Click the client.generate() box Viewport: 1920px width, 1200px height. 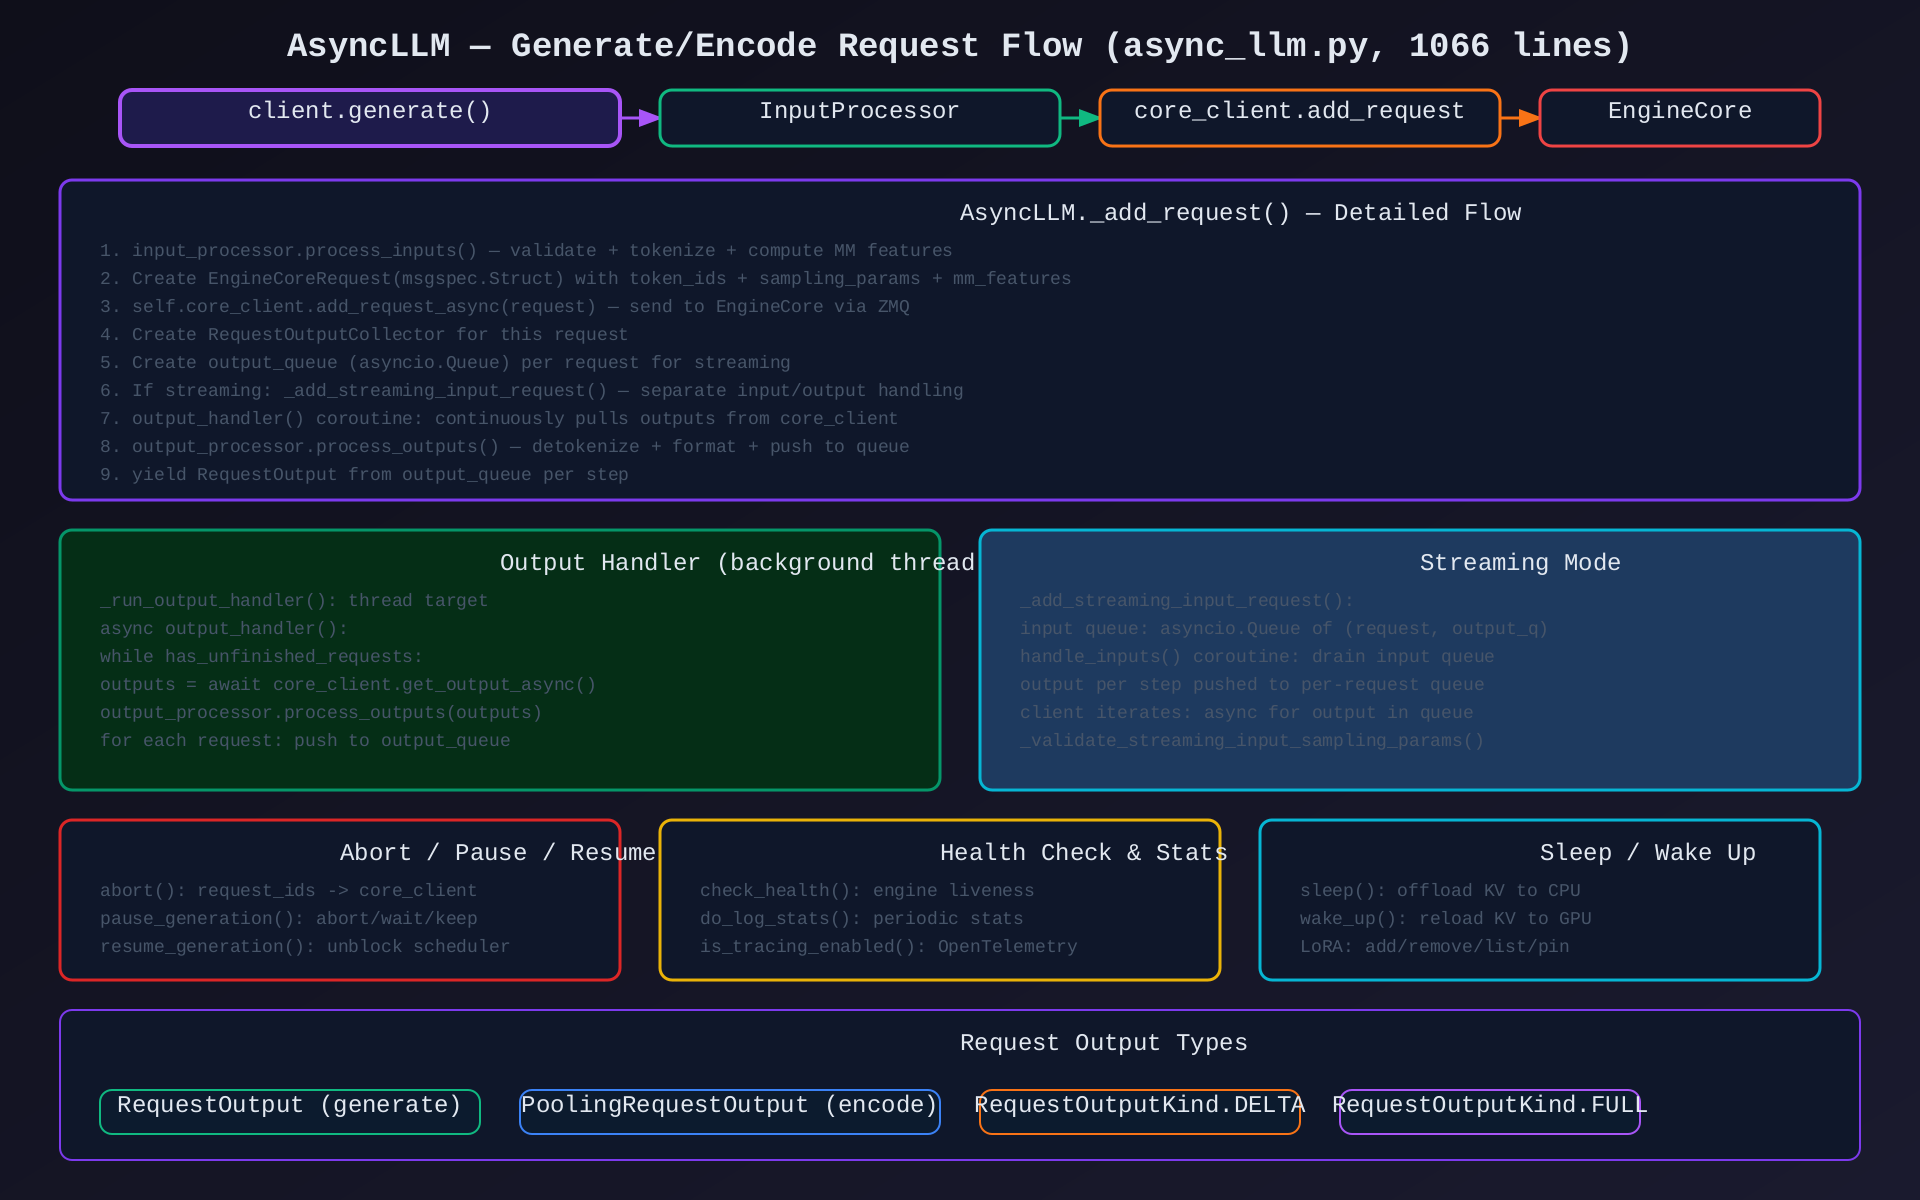(370, 118)
